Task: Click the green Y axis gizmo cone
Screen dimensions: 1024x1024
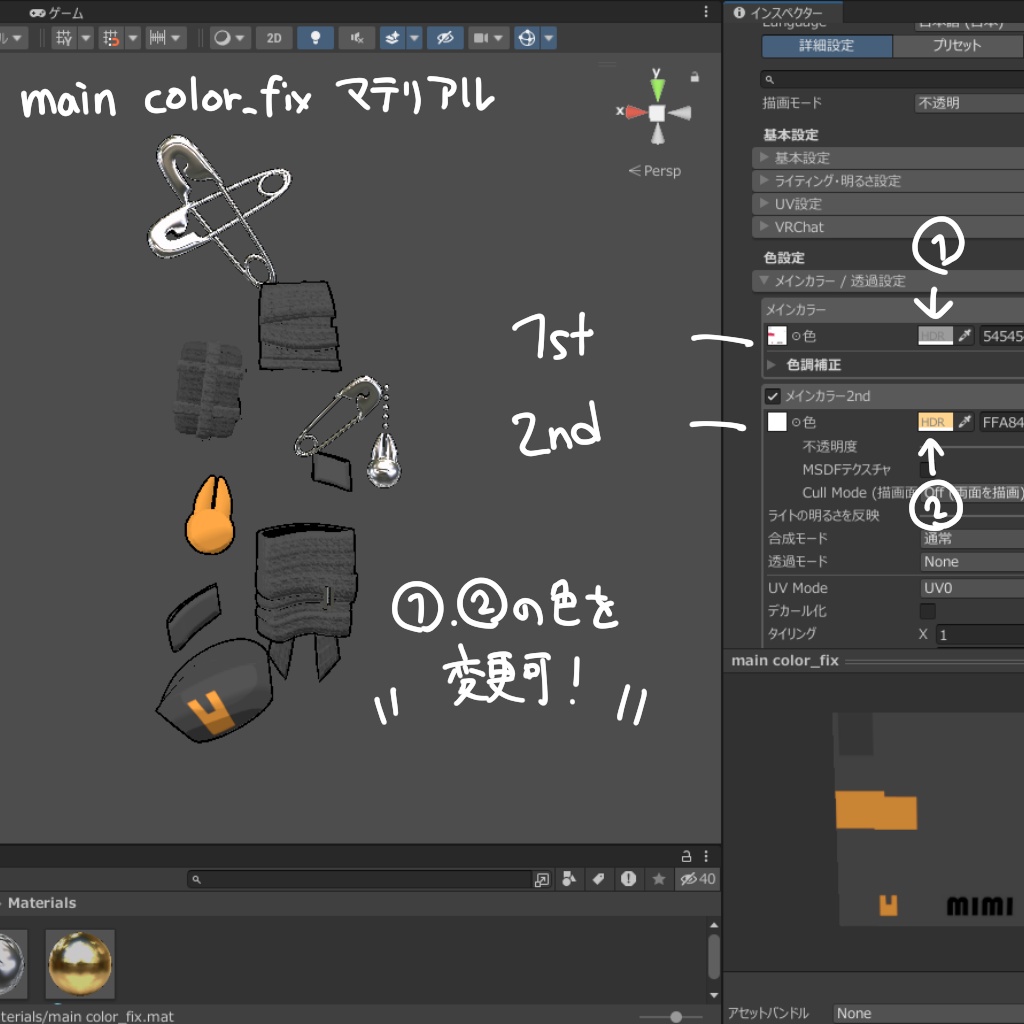Action: (x=658, y=89)
